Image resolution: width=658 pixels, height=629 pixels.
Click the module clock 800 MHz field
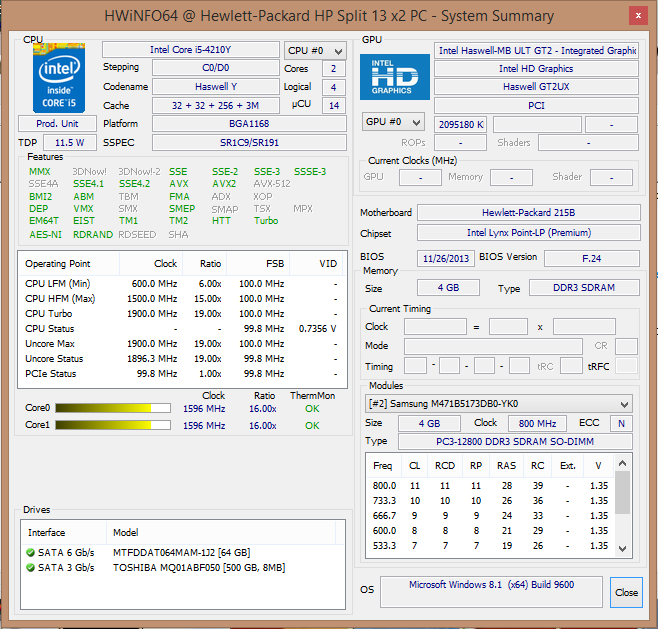pos(537,423)
